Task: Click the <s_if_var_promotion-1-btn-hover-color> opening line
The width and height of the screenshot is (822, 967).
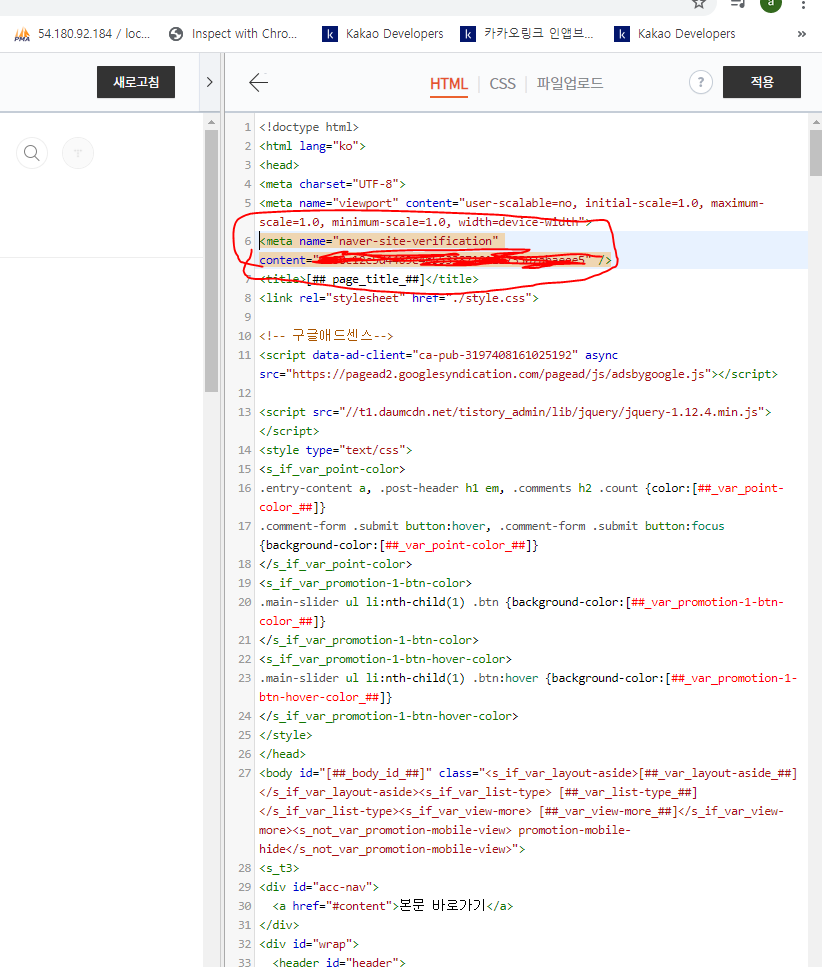Action: (385, 659)
